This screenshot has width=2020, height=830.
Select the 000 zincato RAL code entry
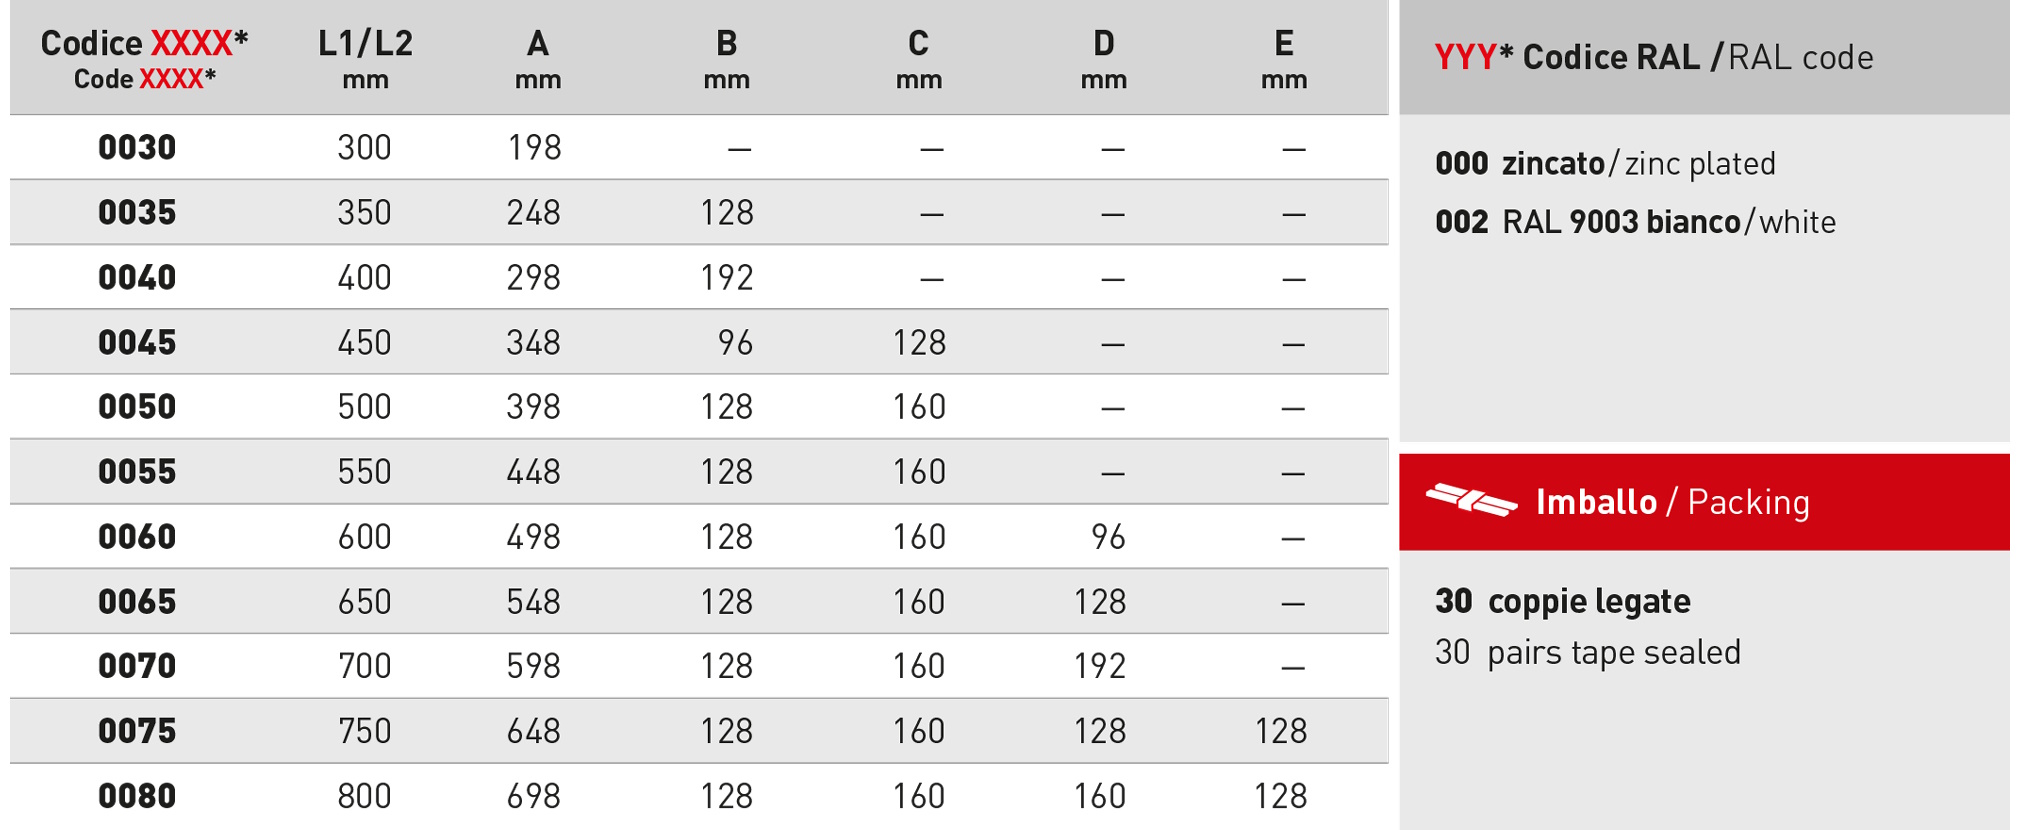[x=1605, y=163]
